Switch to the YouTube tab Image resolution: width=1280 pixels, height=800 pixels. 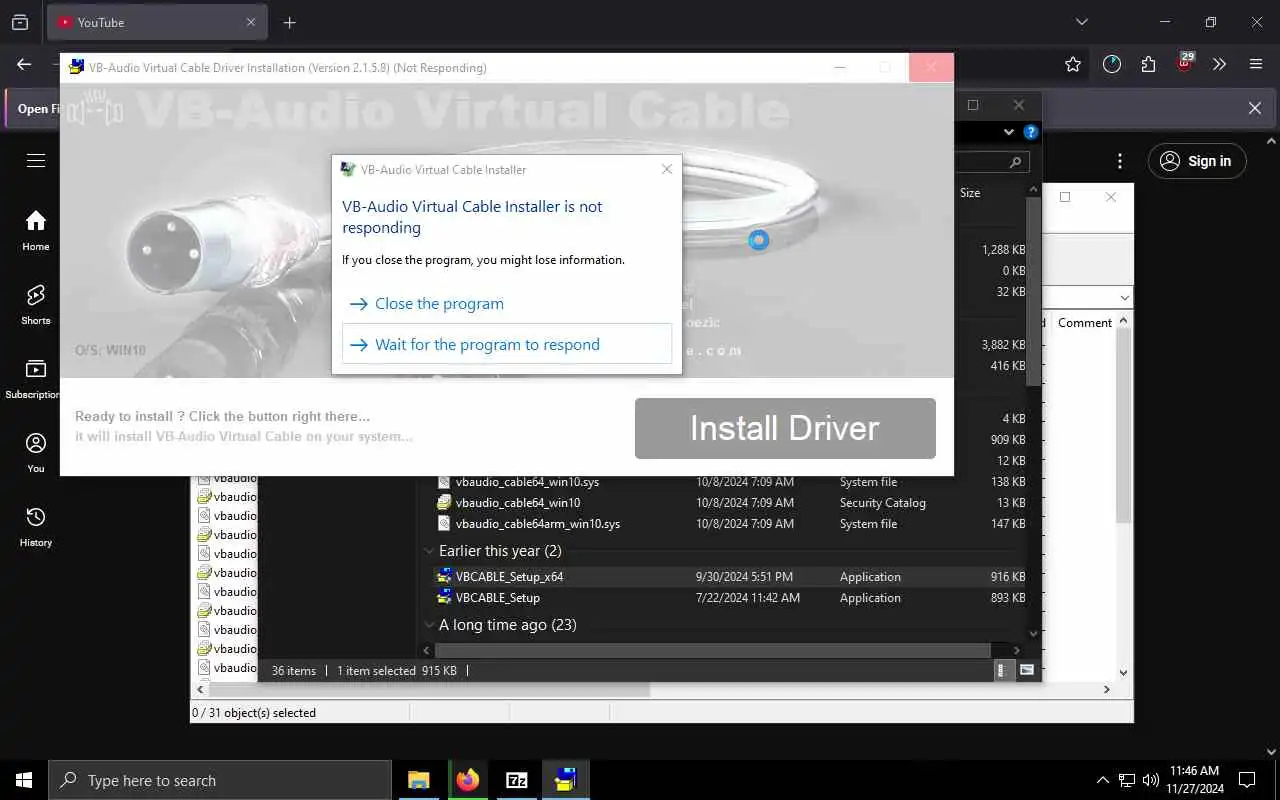(156, 22)
